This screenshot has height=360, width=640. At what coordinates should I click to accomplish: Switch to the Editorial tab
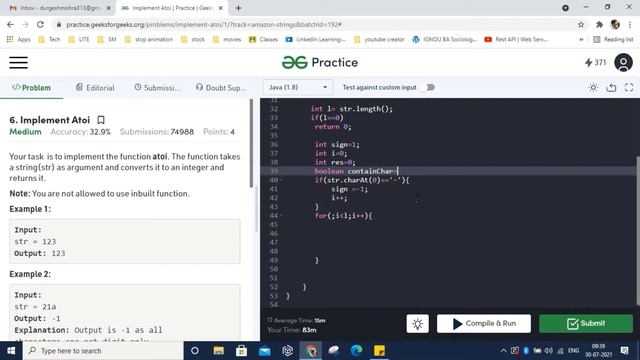tap(95, 88)
